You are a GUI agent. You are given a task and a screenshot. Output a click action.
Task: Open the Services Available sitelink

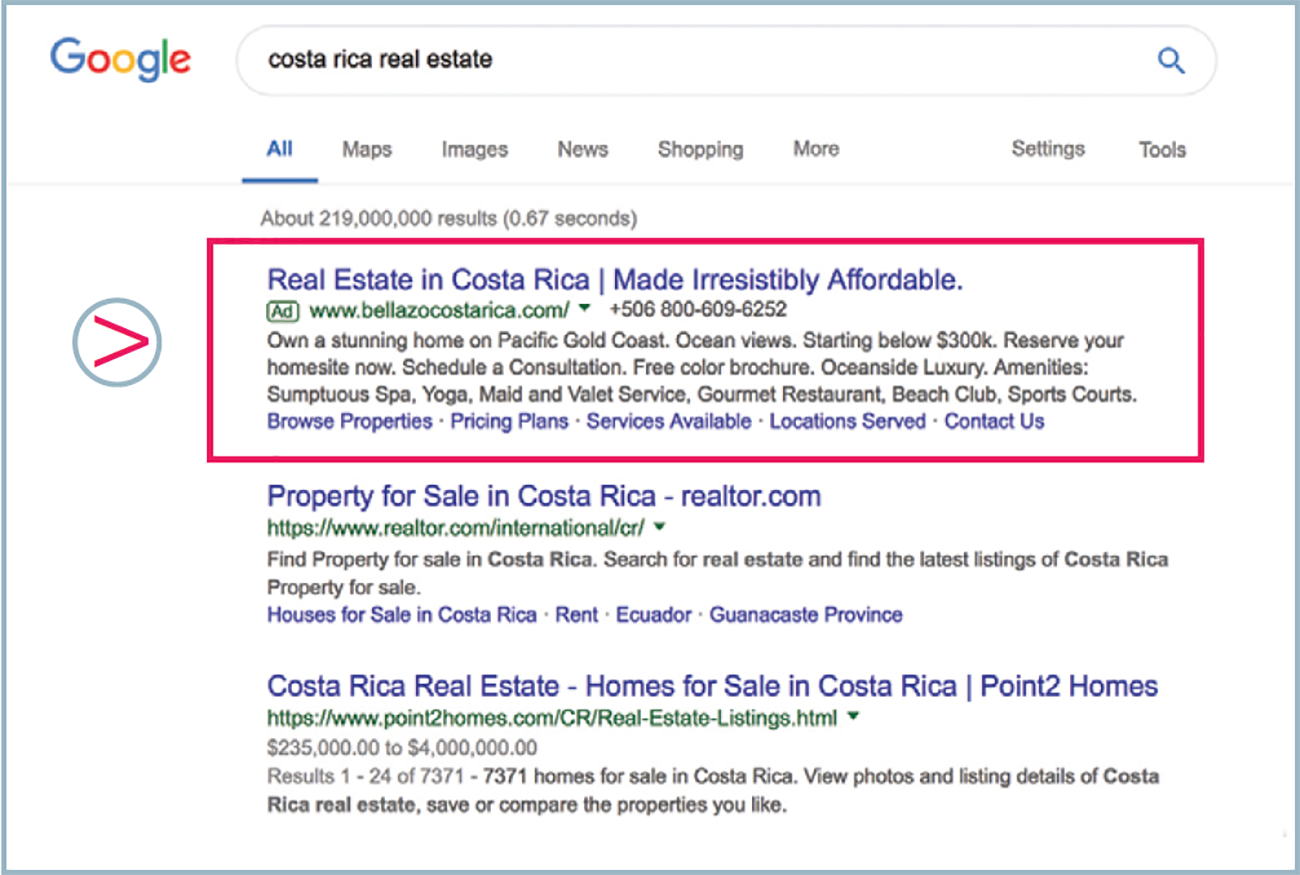tap(669, 421)
